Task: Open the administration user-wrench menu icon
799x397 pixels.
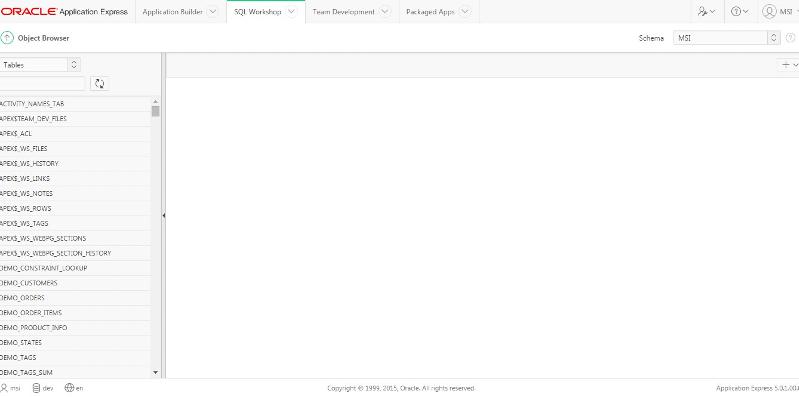Action: tap(706, 11)
